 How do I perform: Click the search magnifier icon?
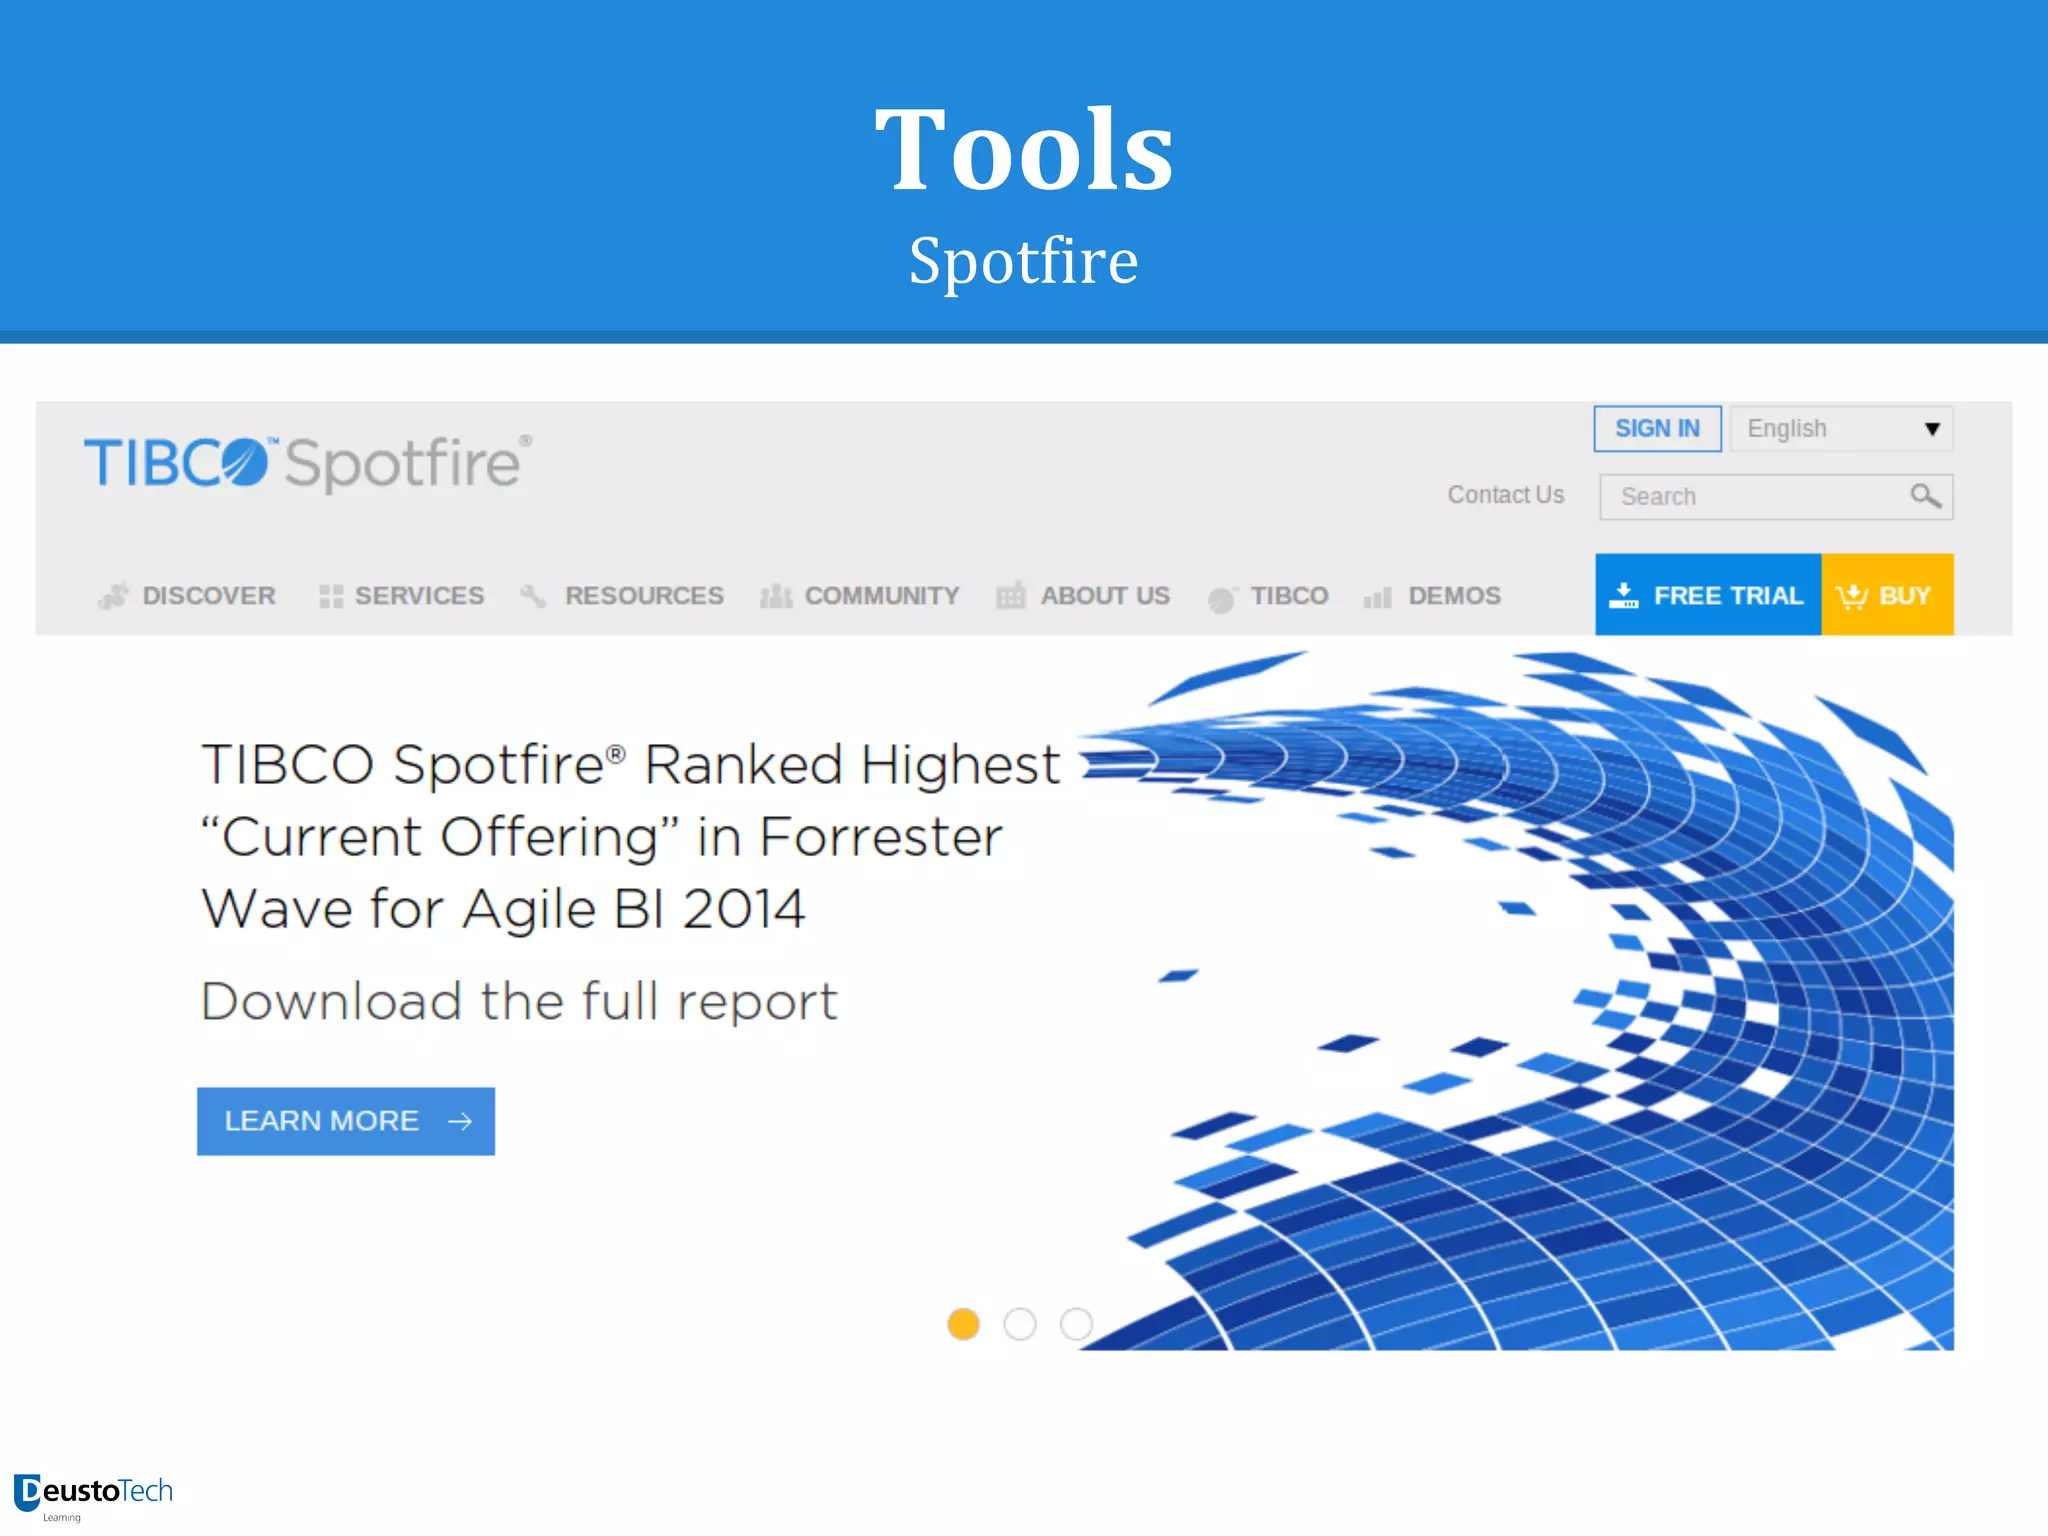click(x=1925, y=496)
